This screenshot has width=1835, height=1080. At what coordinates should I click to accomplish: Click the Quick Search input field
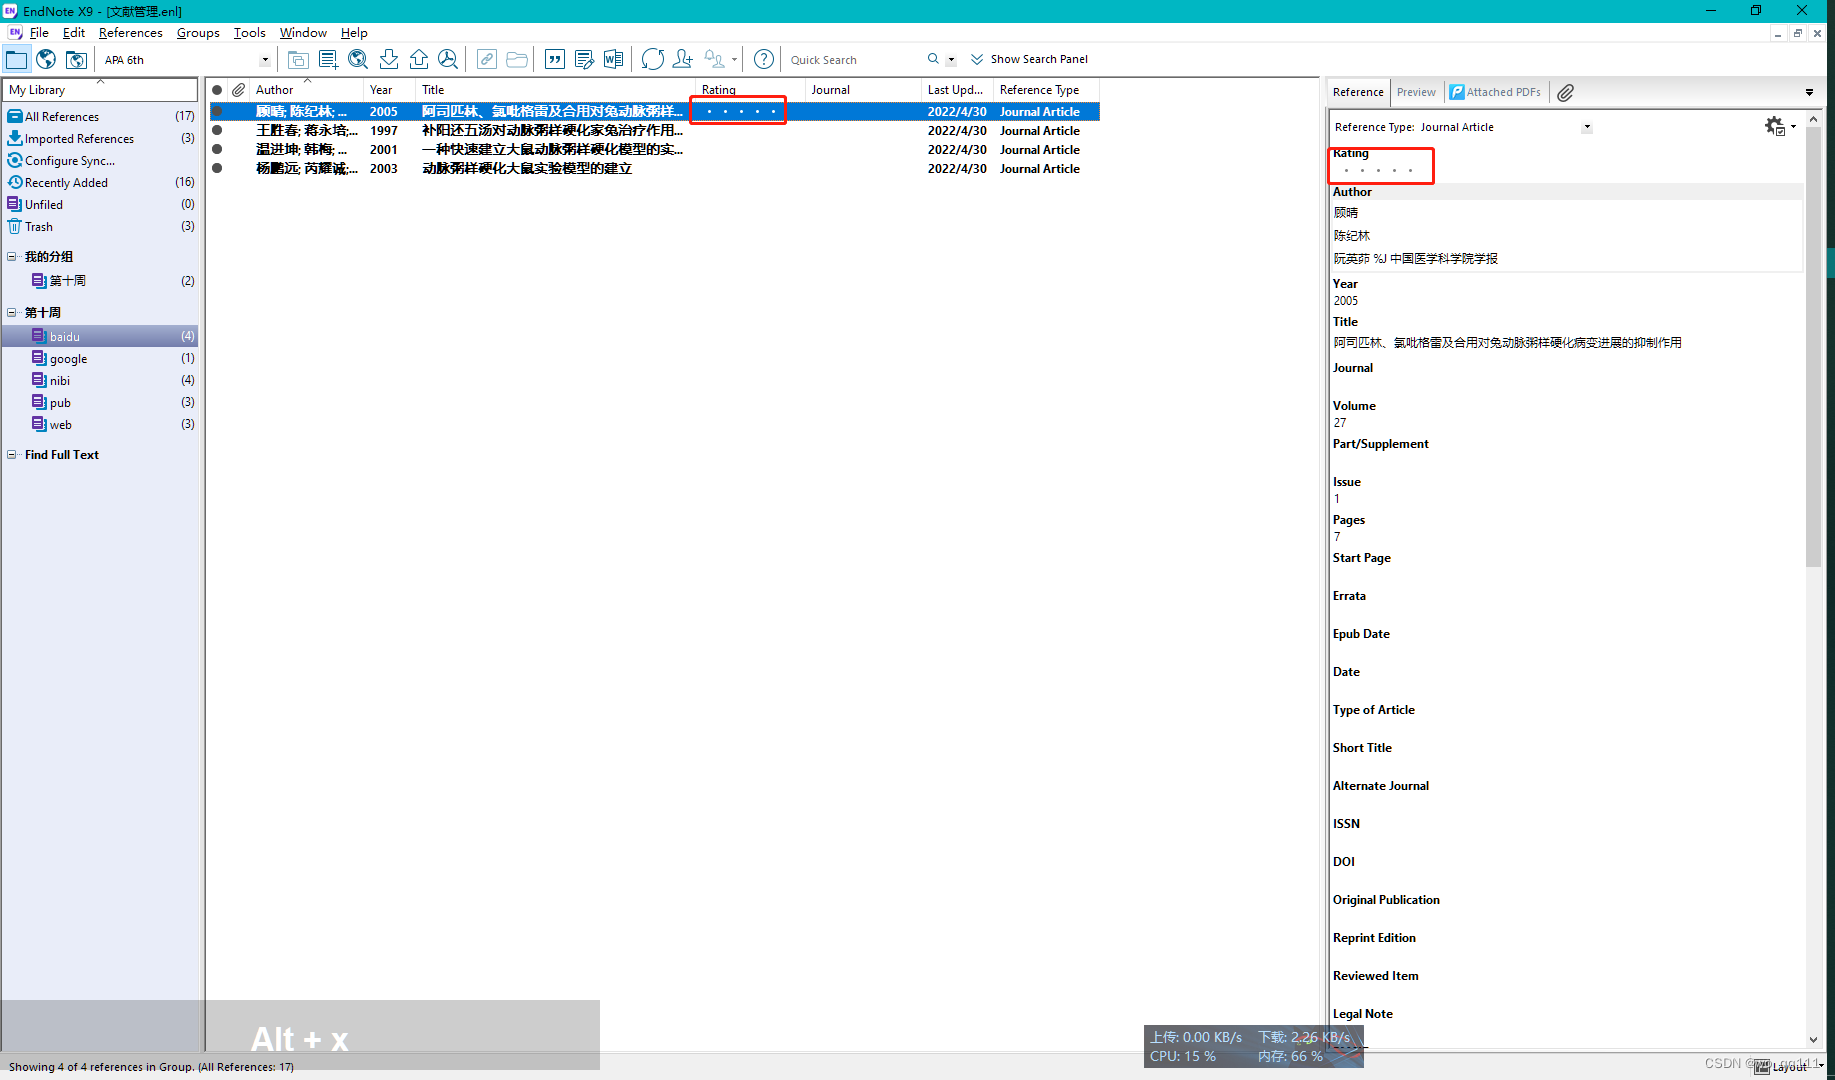click(853, 60)
